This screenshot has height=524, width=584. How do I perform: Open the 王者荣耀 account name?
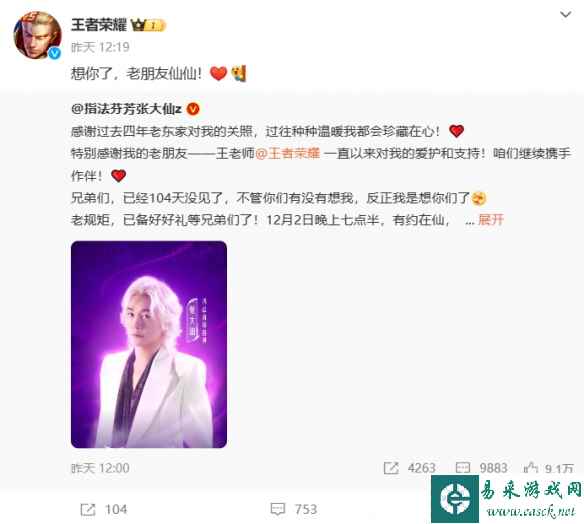[99, 25]
